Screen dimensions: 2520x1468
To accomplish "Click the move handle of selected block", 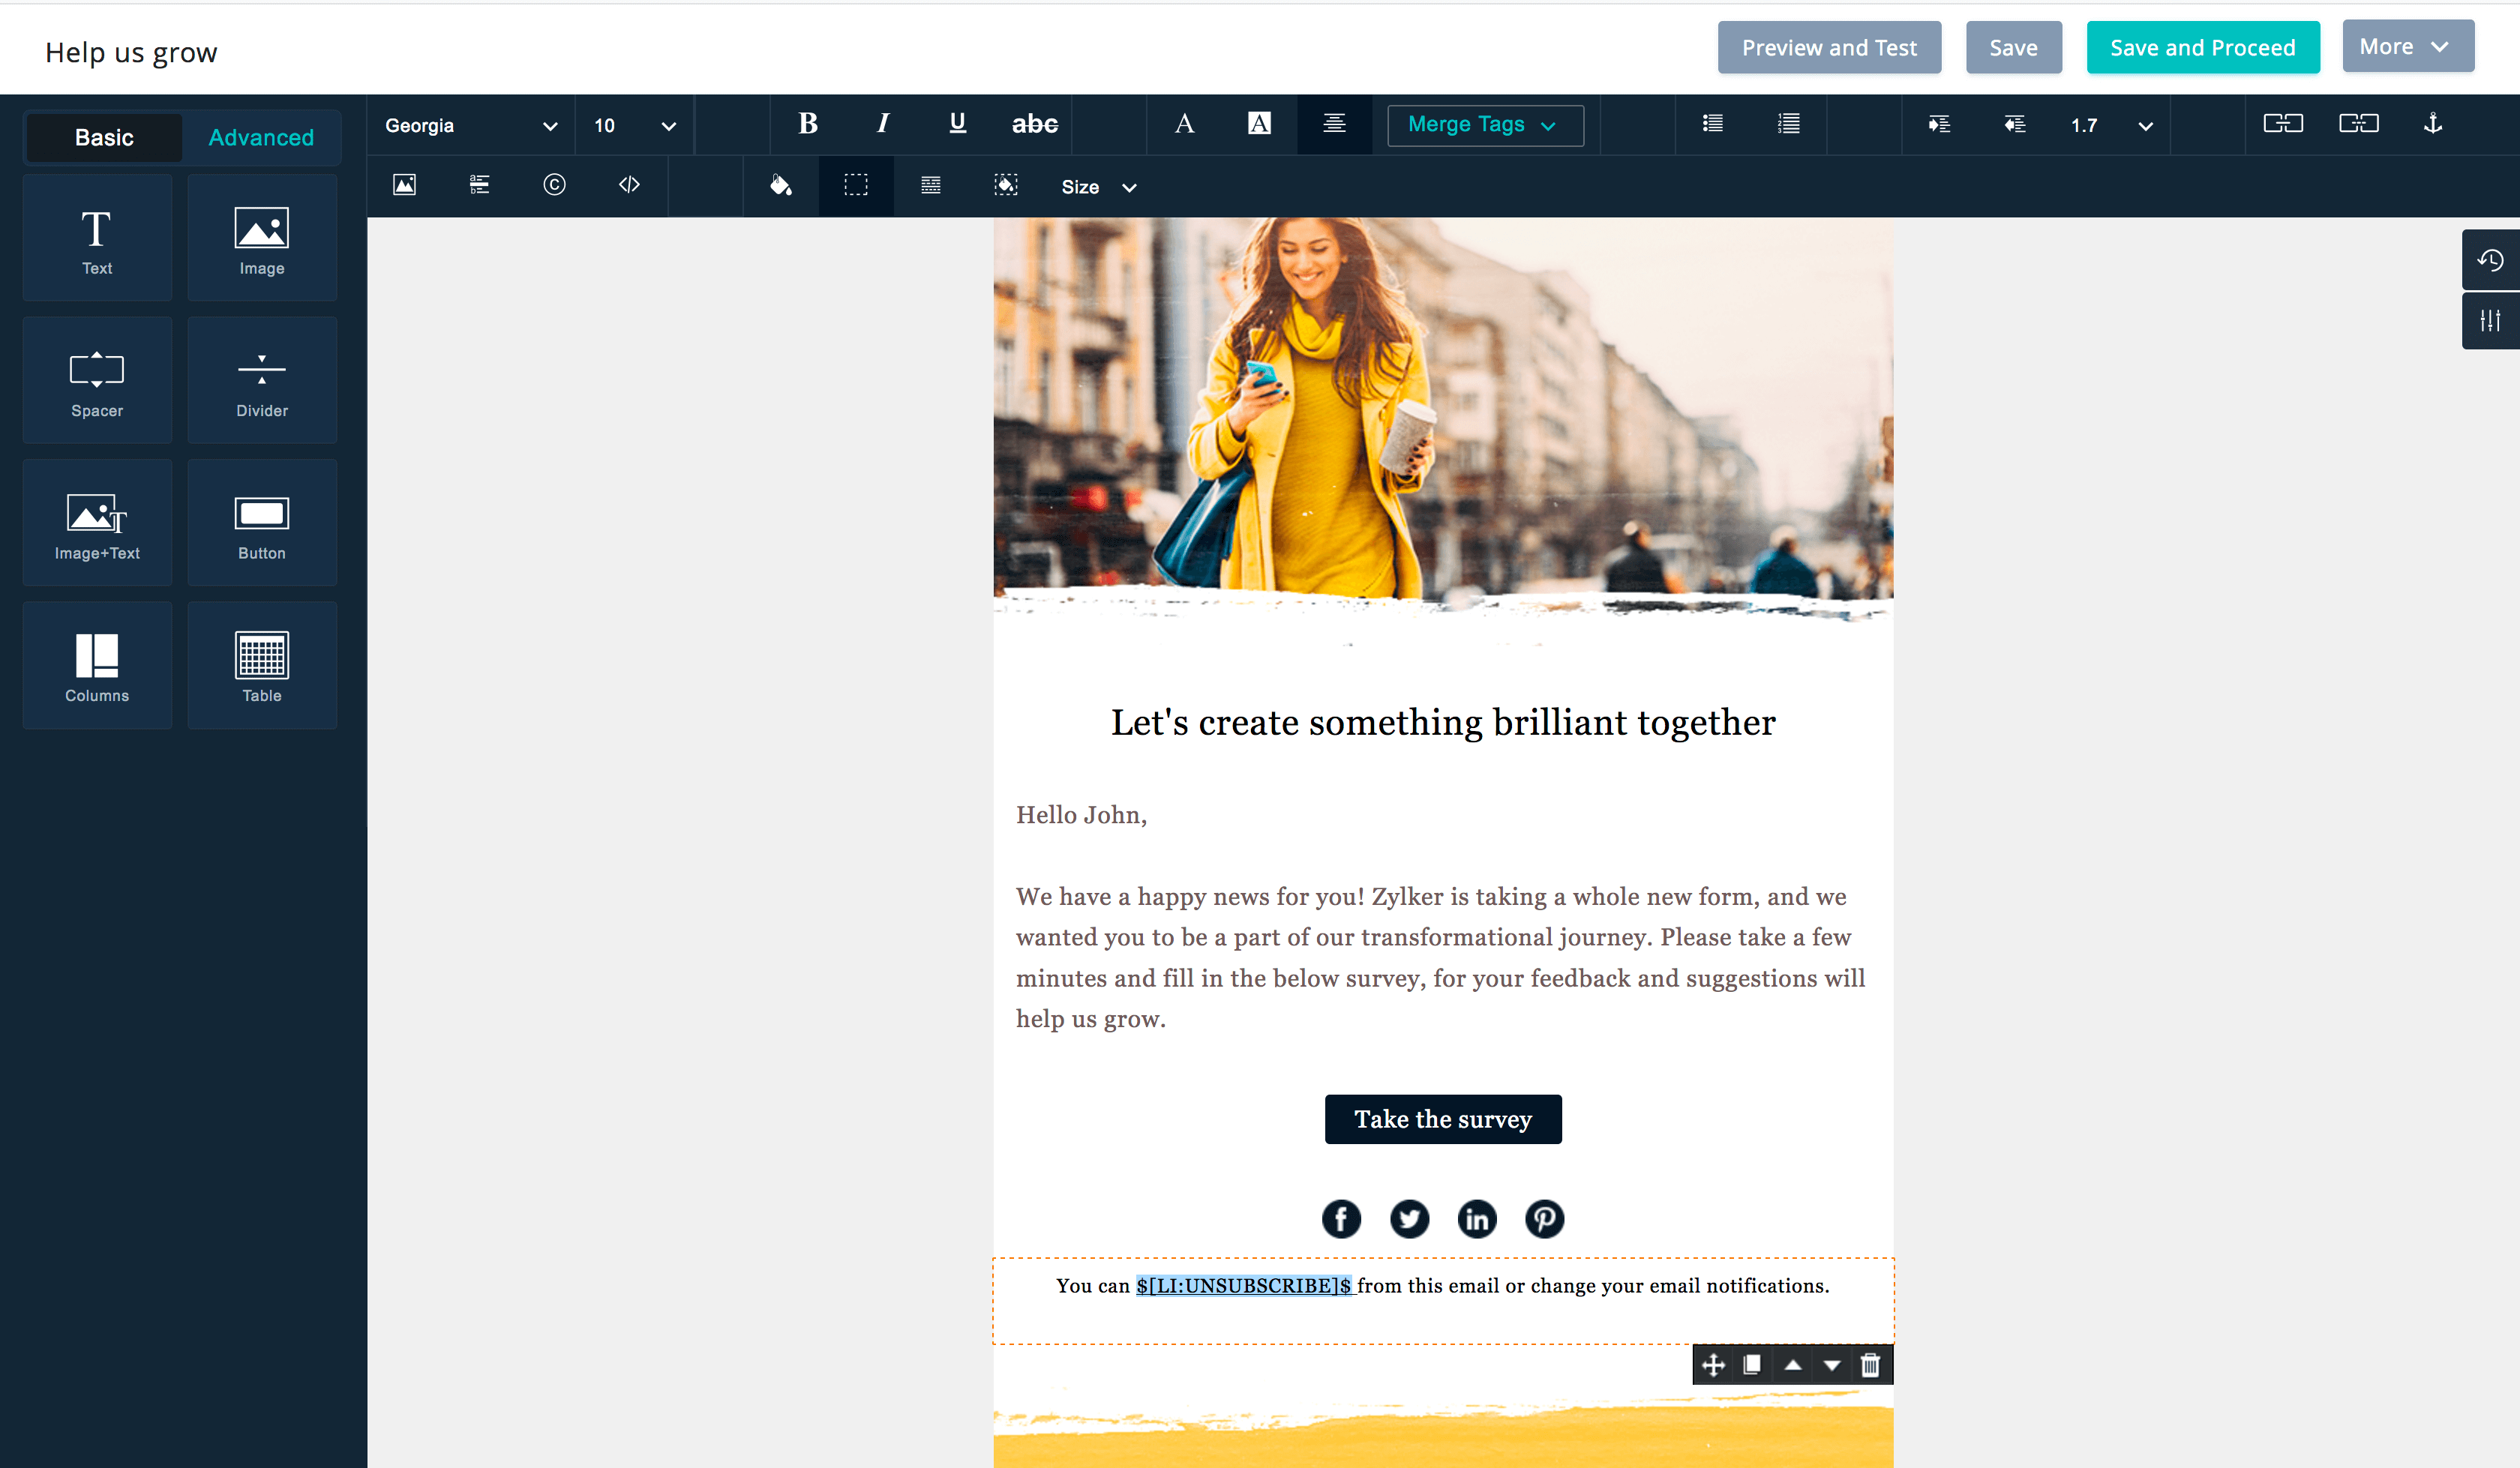I will [x=1713, y=1365].
